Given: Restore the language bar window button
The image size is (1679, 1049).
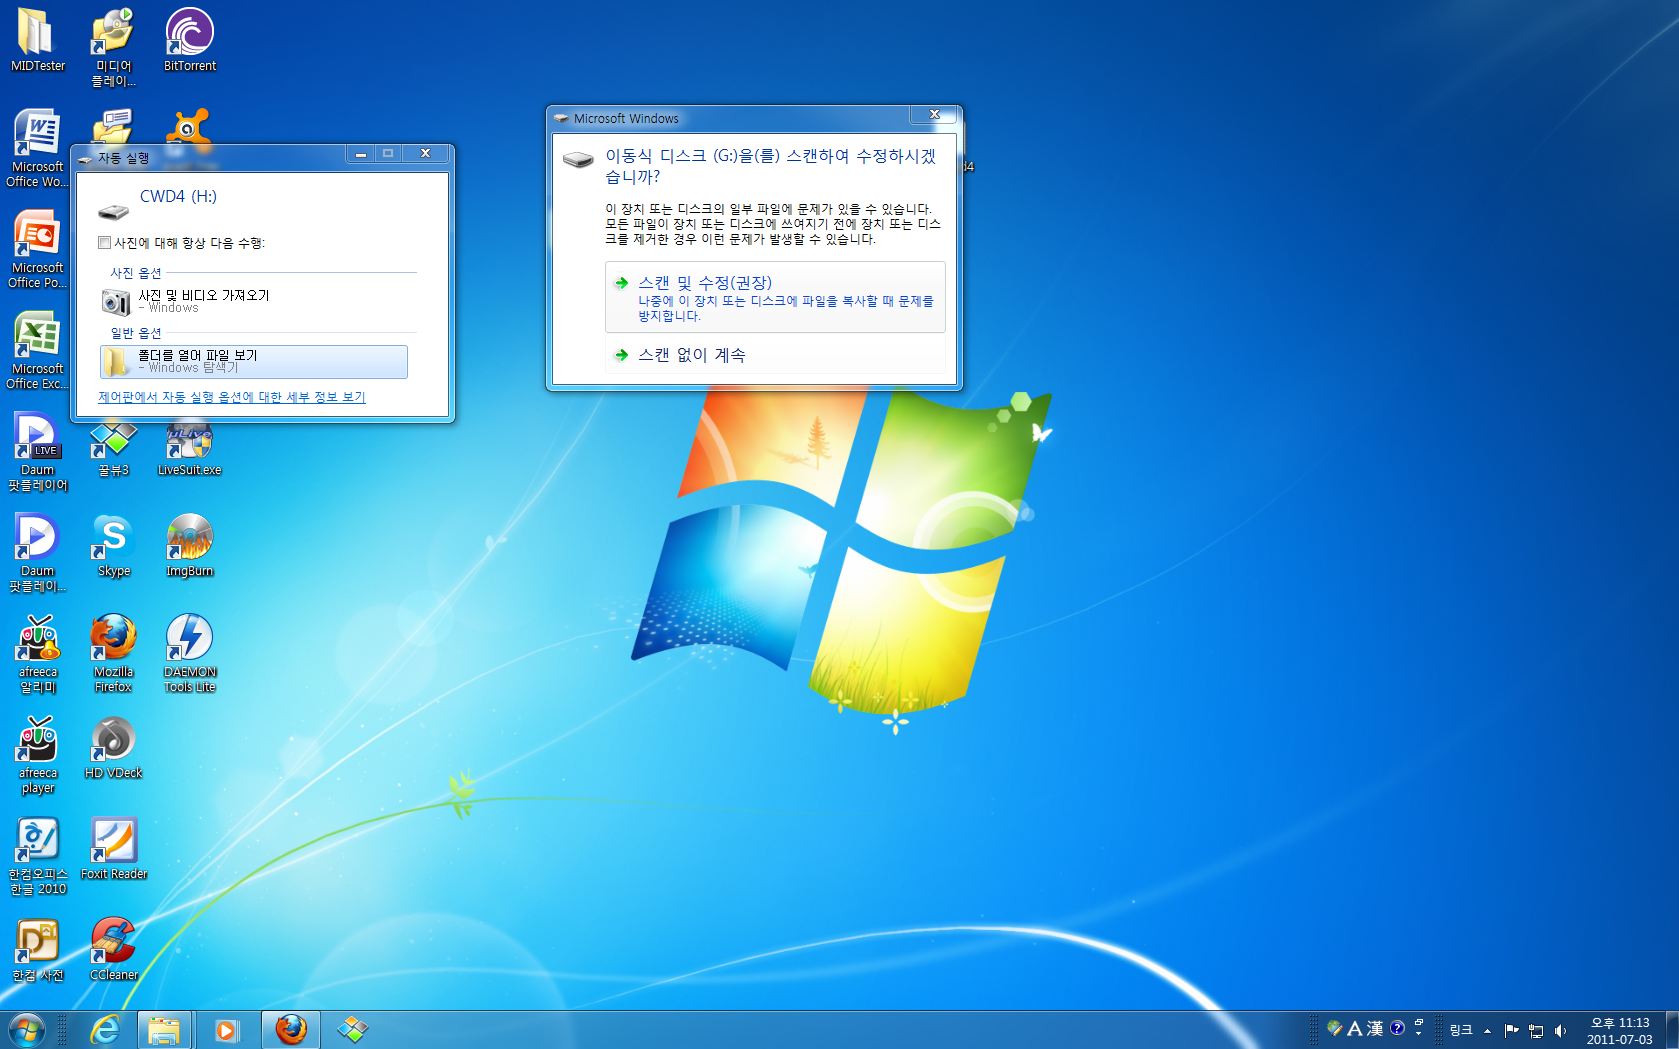Looking at the screenshot, I should [x=1418, y=1022].
